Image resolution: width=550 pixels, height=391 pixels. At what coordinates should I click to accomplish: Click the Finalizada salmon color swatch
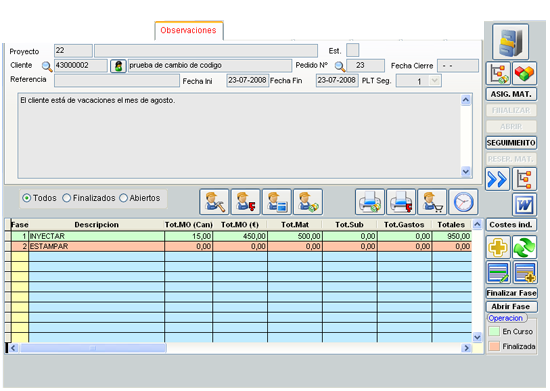[x=494, y=346]
